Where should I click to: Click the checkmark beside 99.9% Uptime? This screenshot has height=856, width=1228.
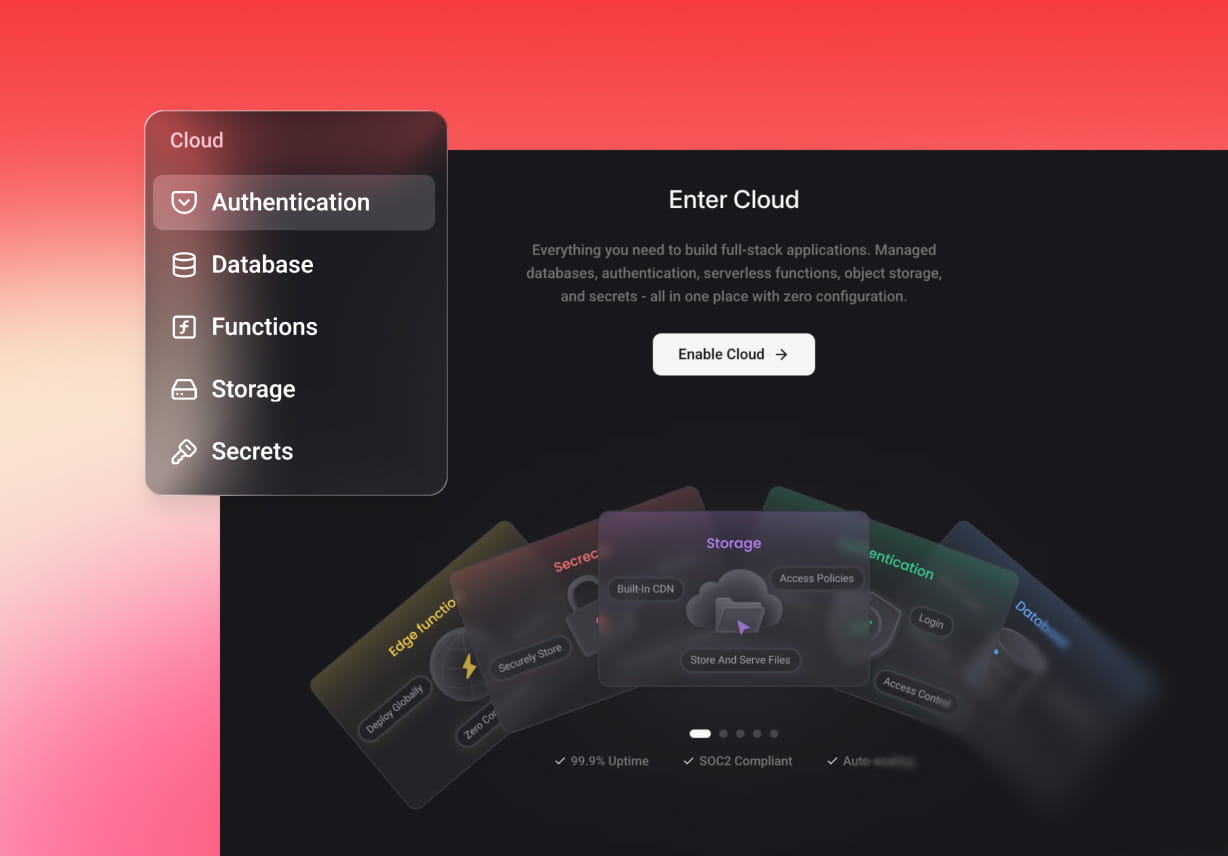pos(560,761)
